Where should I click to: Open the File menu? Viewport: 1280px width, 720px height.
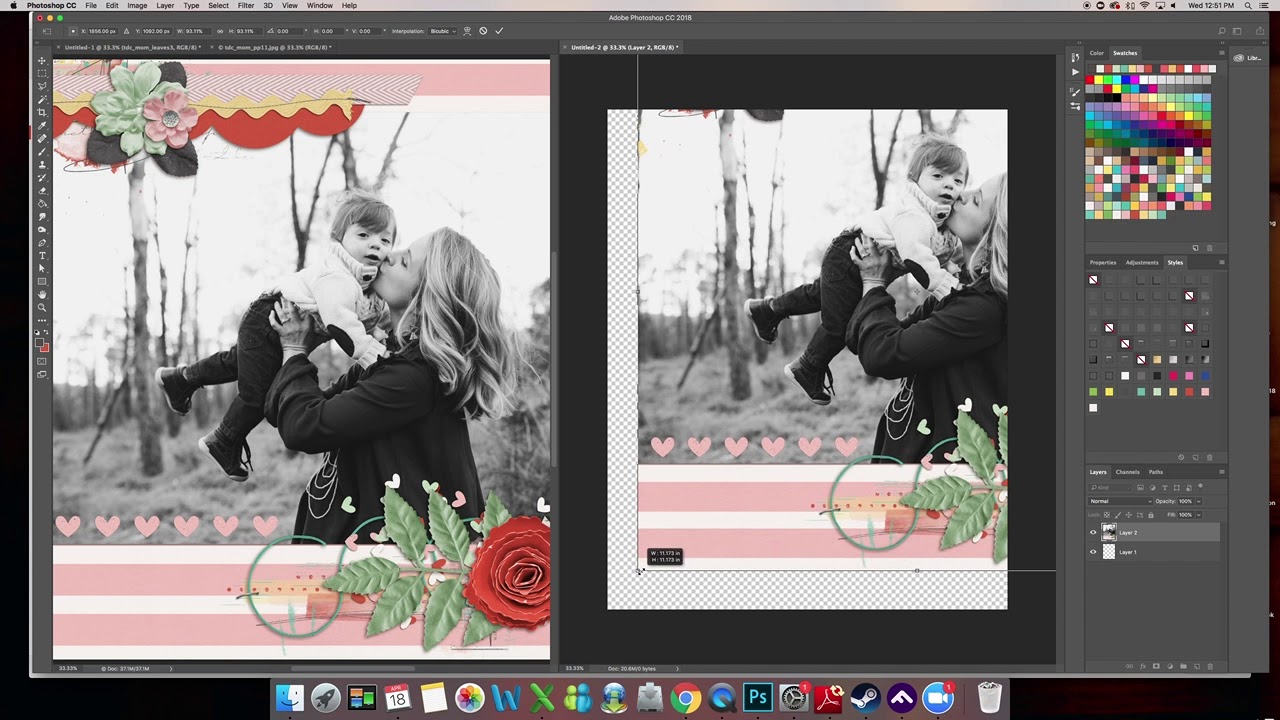91,6
